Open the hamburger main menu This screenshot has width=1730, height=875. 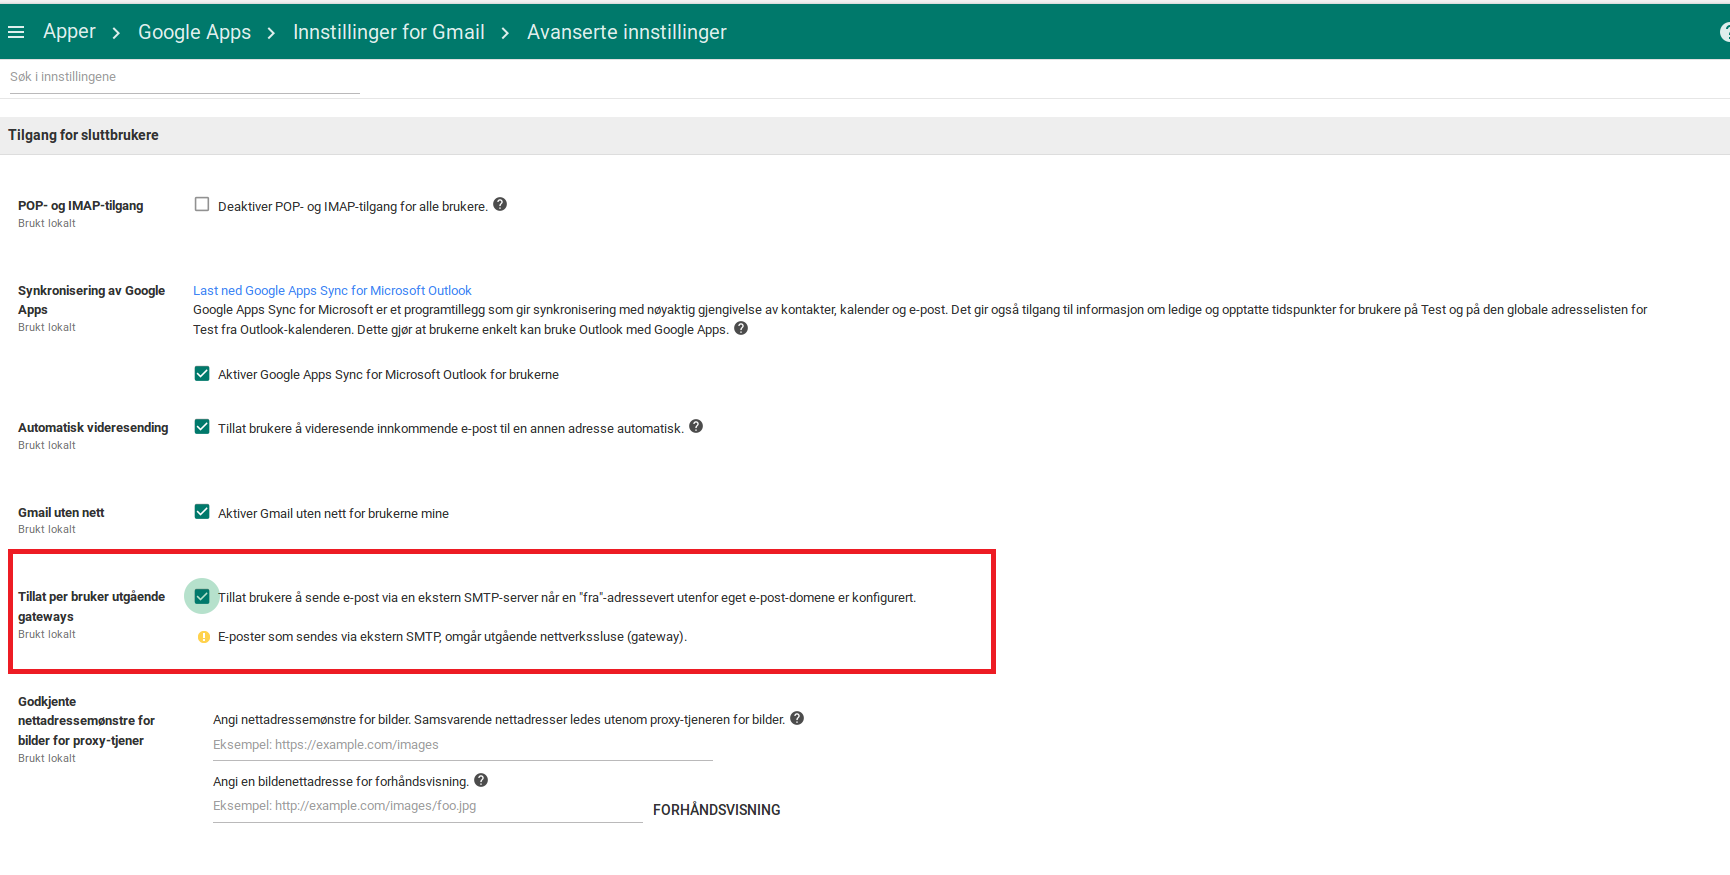coord(16,32)
